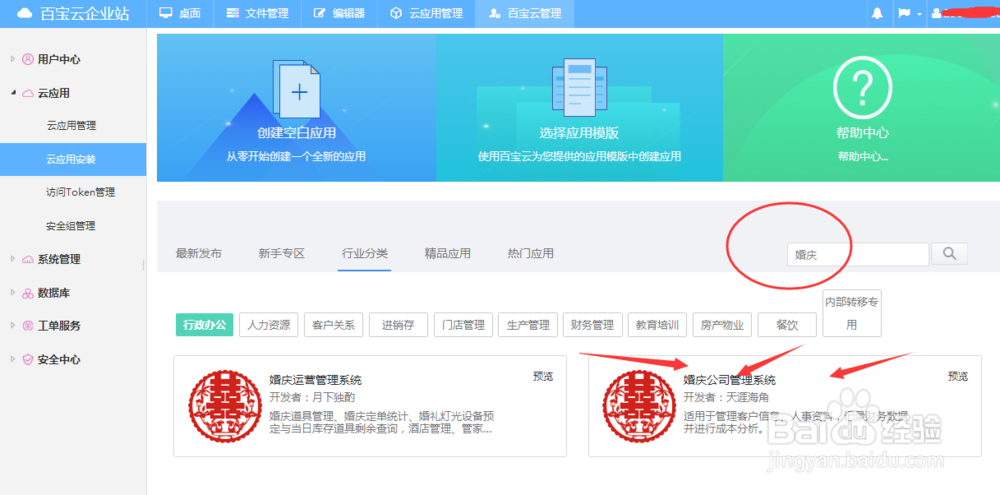
Task: Select the 房产物业 category
Action: coord(723,325)
